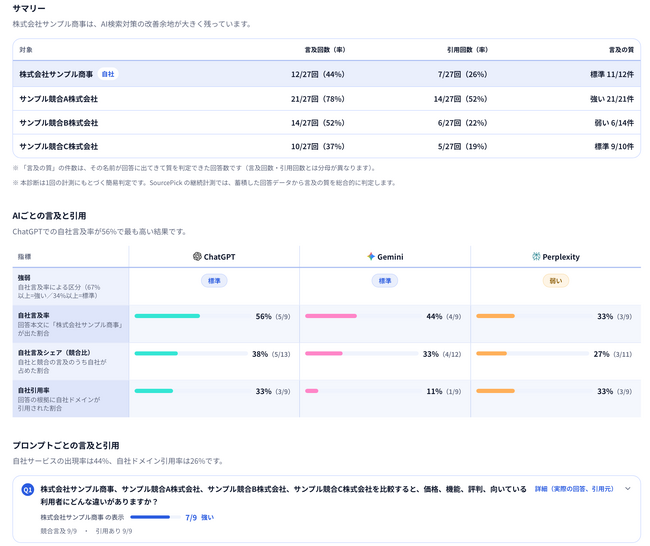Select the サンプル競合A株式会社 row name
This screenshot has height=546, width=650.
58,99
